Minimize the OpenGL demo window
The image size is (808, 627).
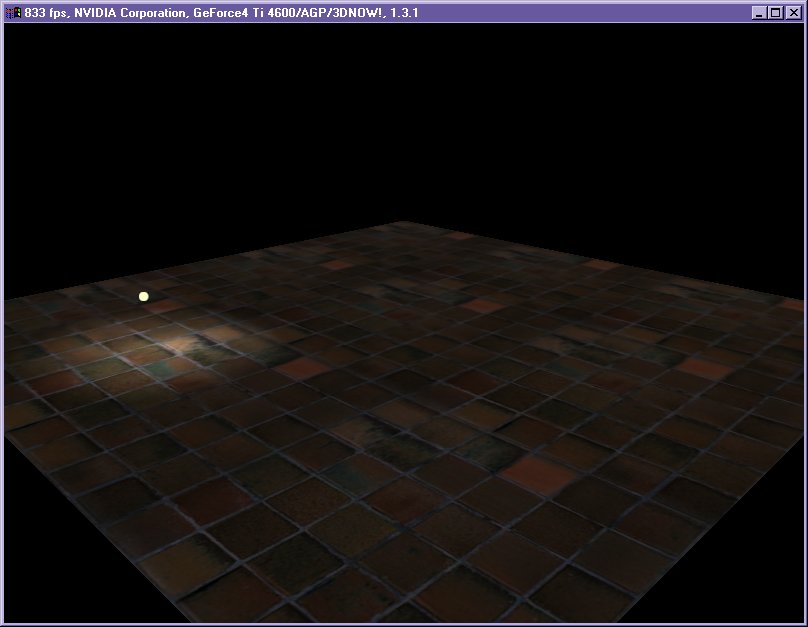click(759, 13)
